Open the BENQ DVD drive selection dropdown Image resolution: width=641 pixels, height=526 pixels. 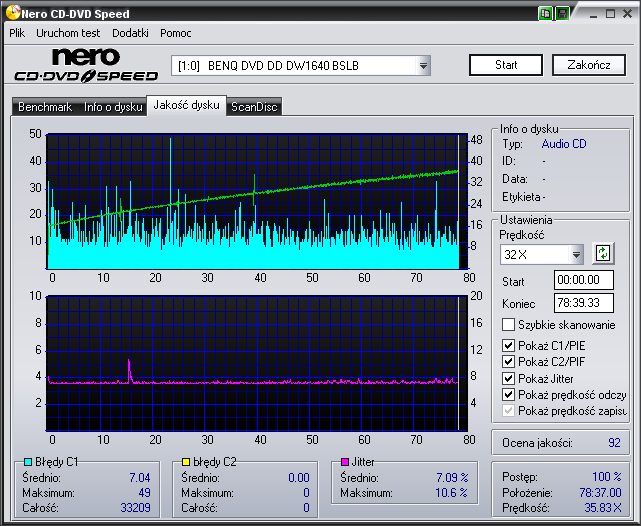424,65
